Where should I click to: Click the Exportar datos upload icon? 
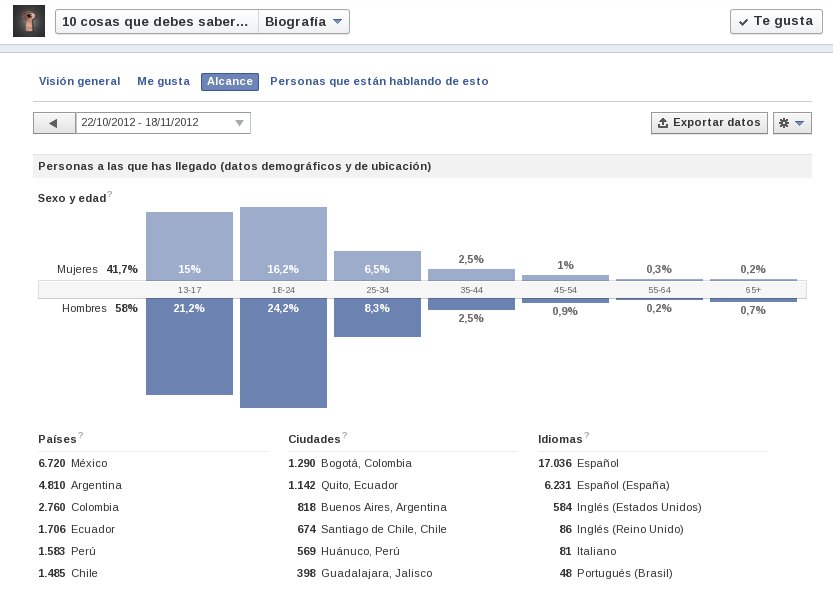click(663, 123)
